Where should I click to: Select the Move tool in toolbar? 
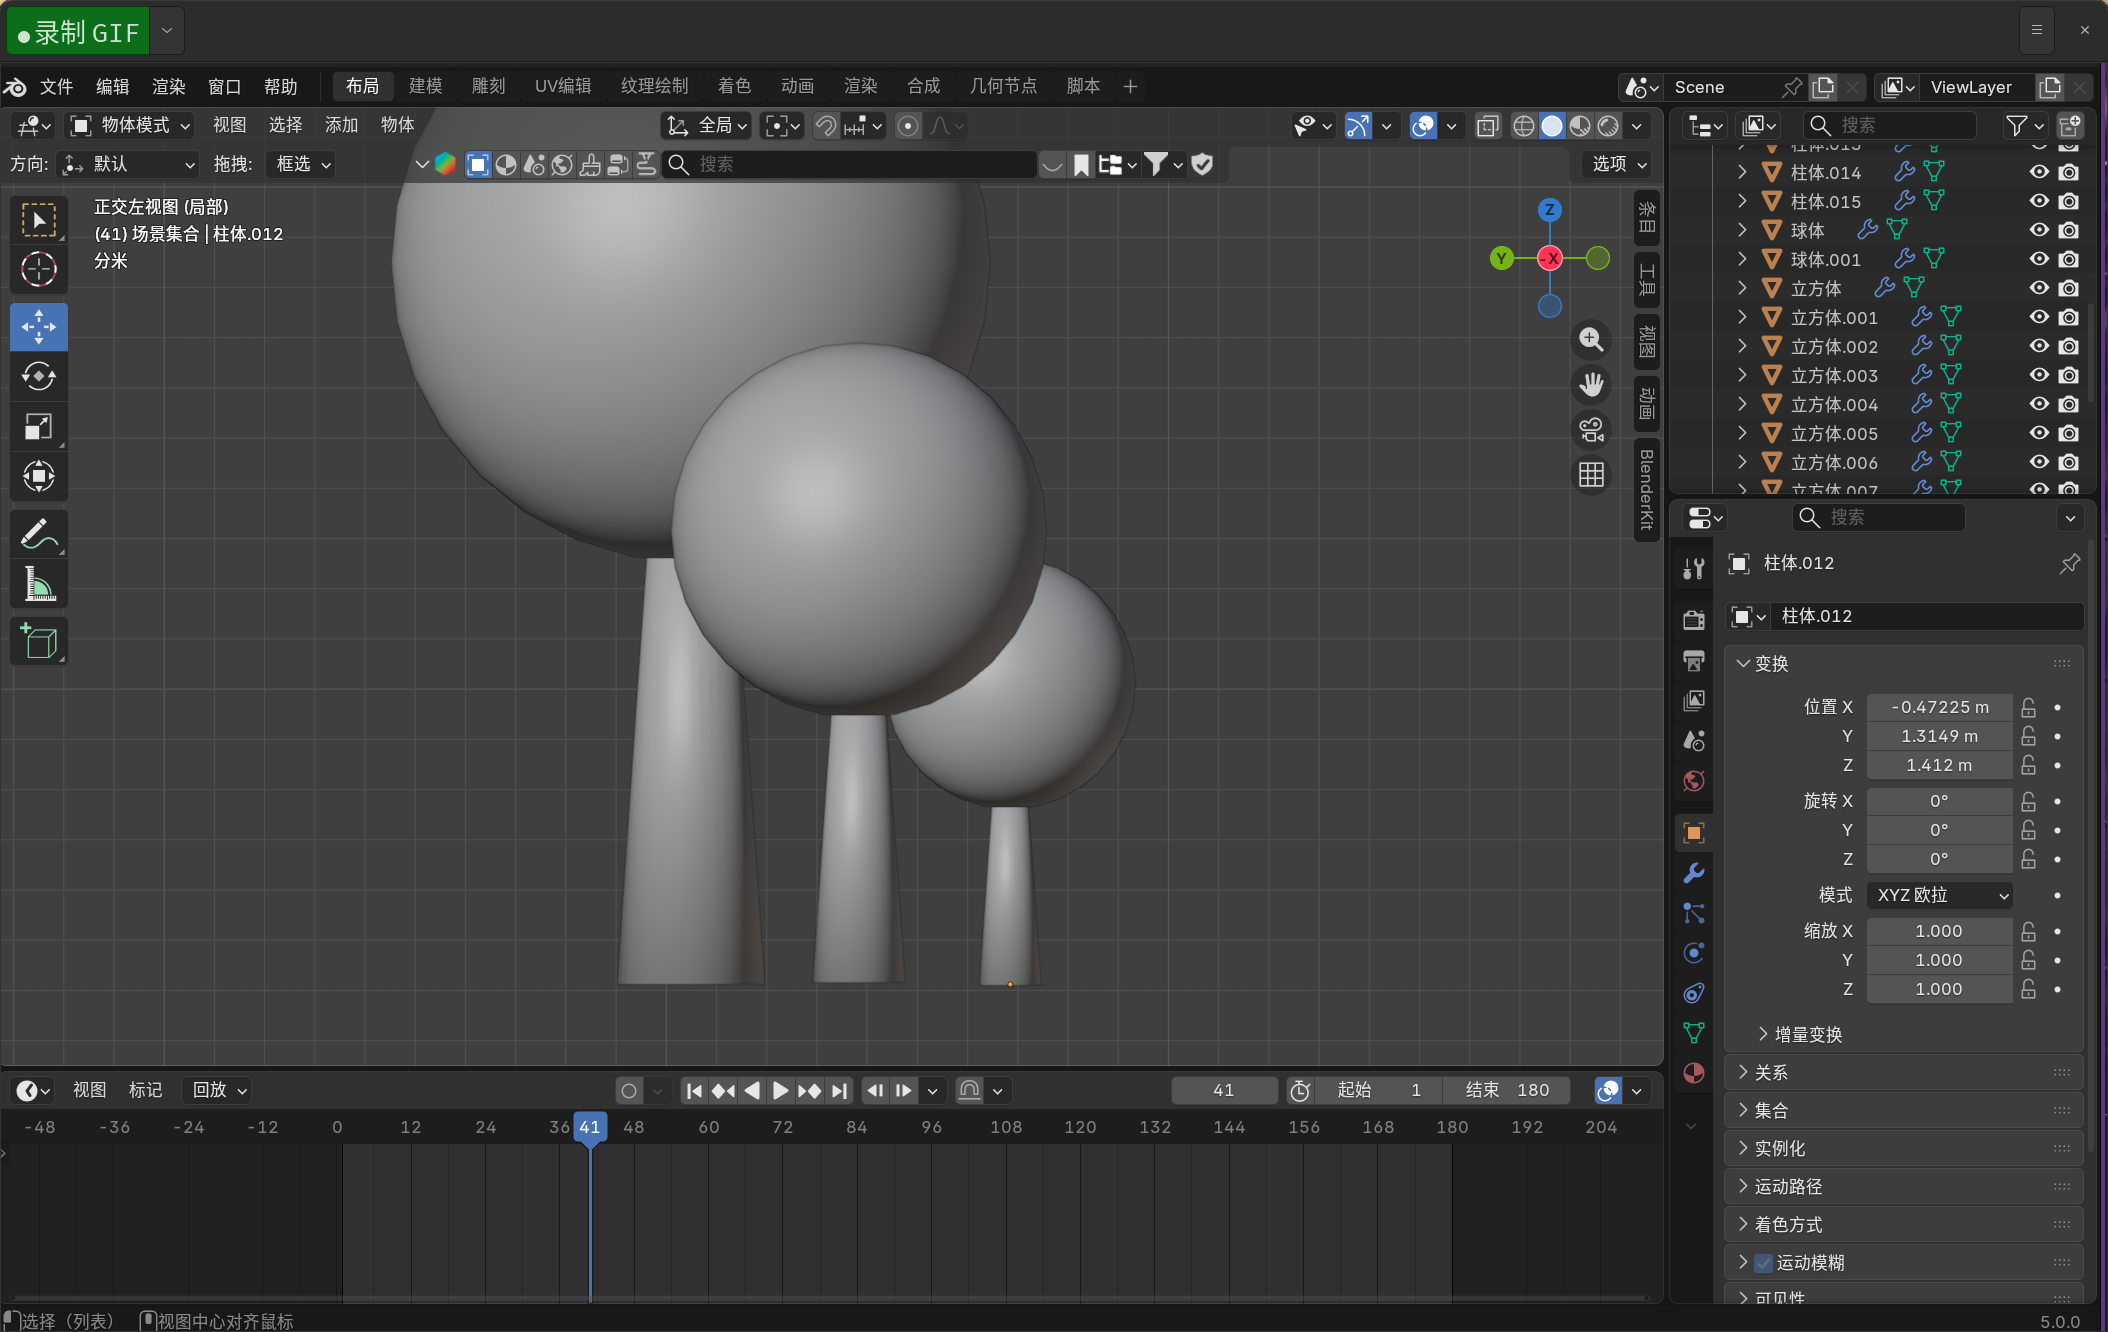[39, 327]
